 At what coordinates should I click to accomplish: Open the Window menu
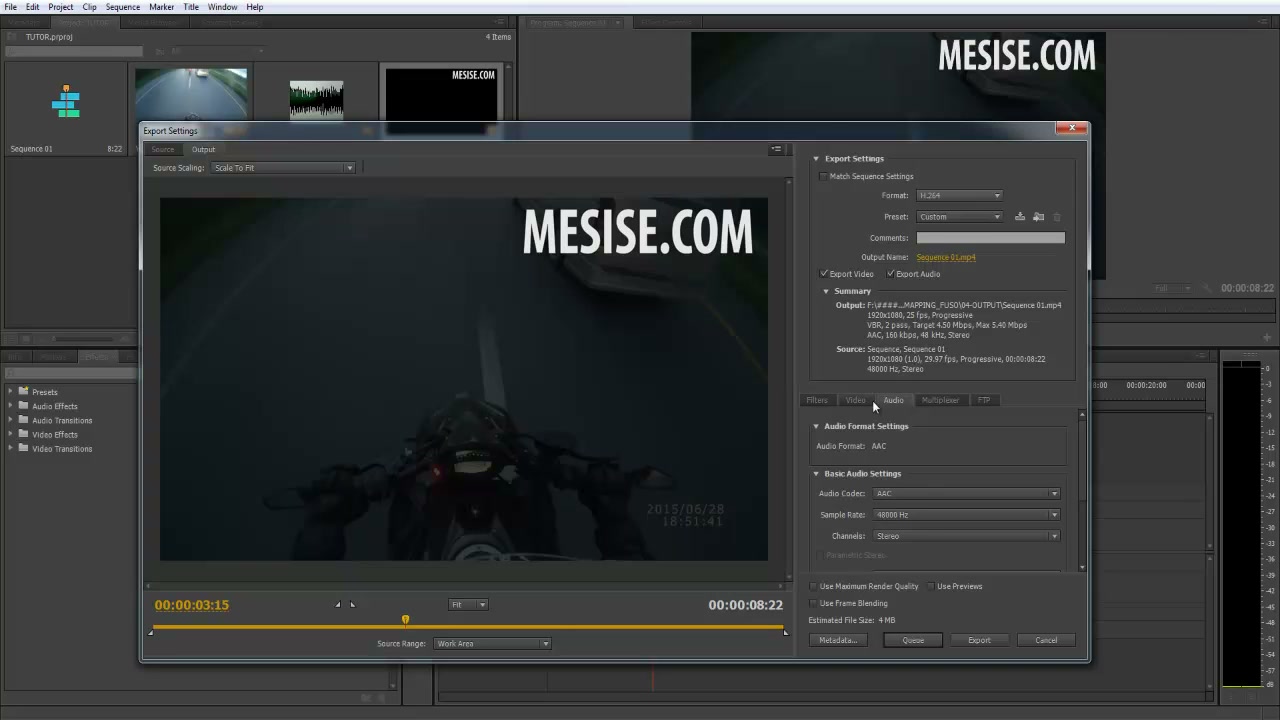[x=222, y=7]
